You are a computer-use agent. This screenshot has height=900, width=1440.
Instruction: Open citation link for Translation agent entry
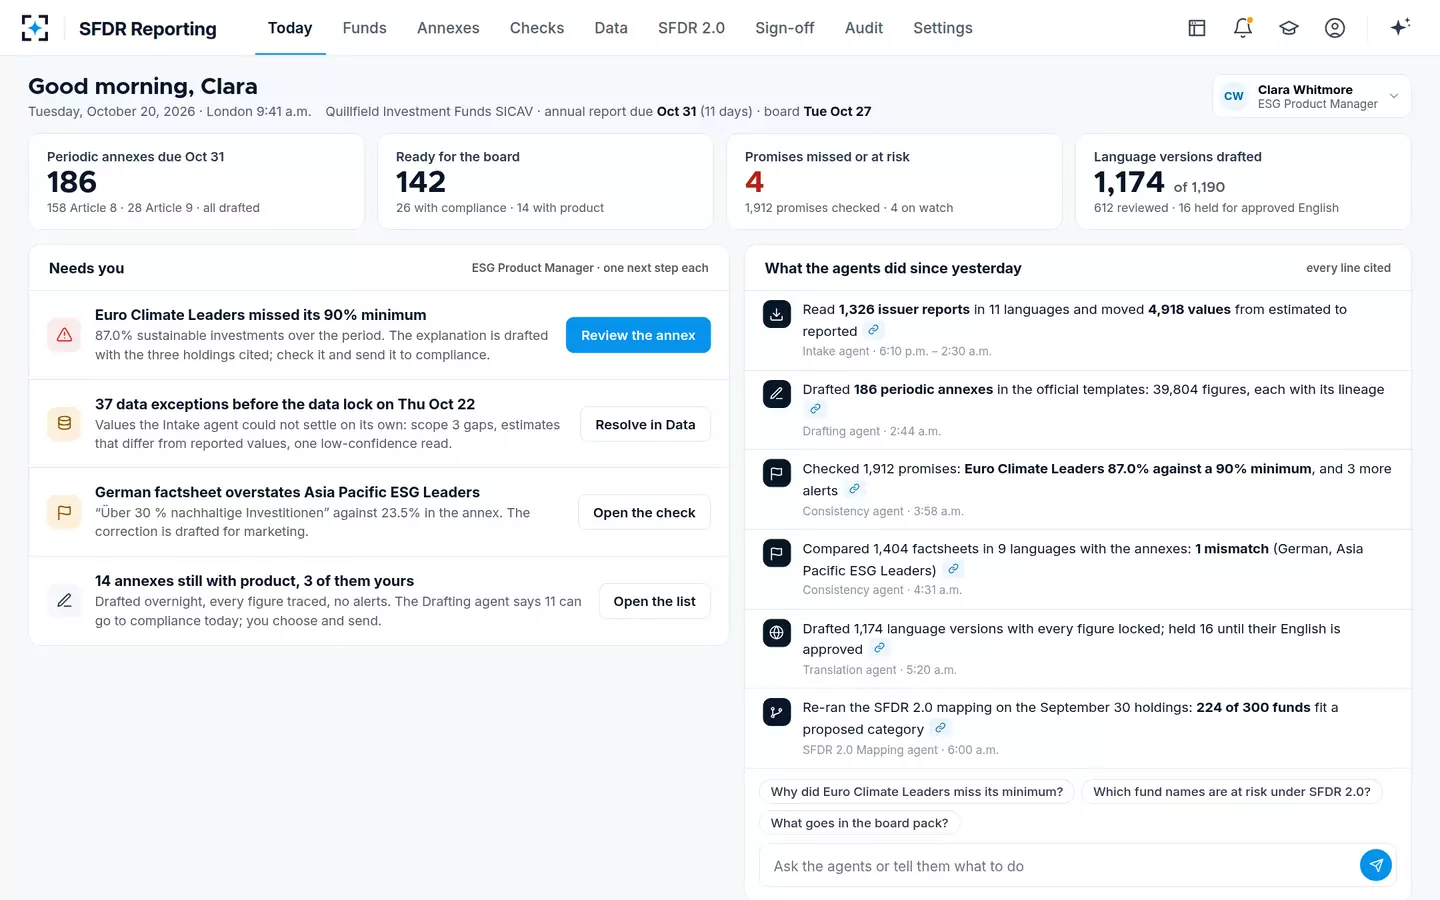[x=879, y=648]
